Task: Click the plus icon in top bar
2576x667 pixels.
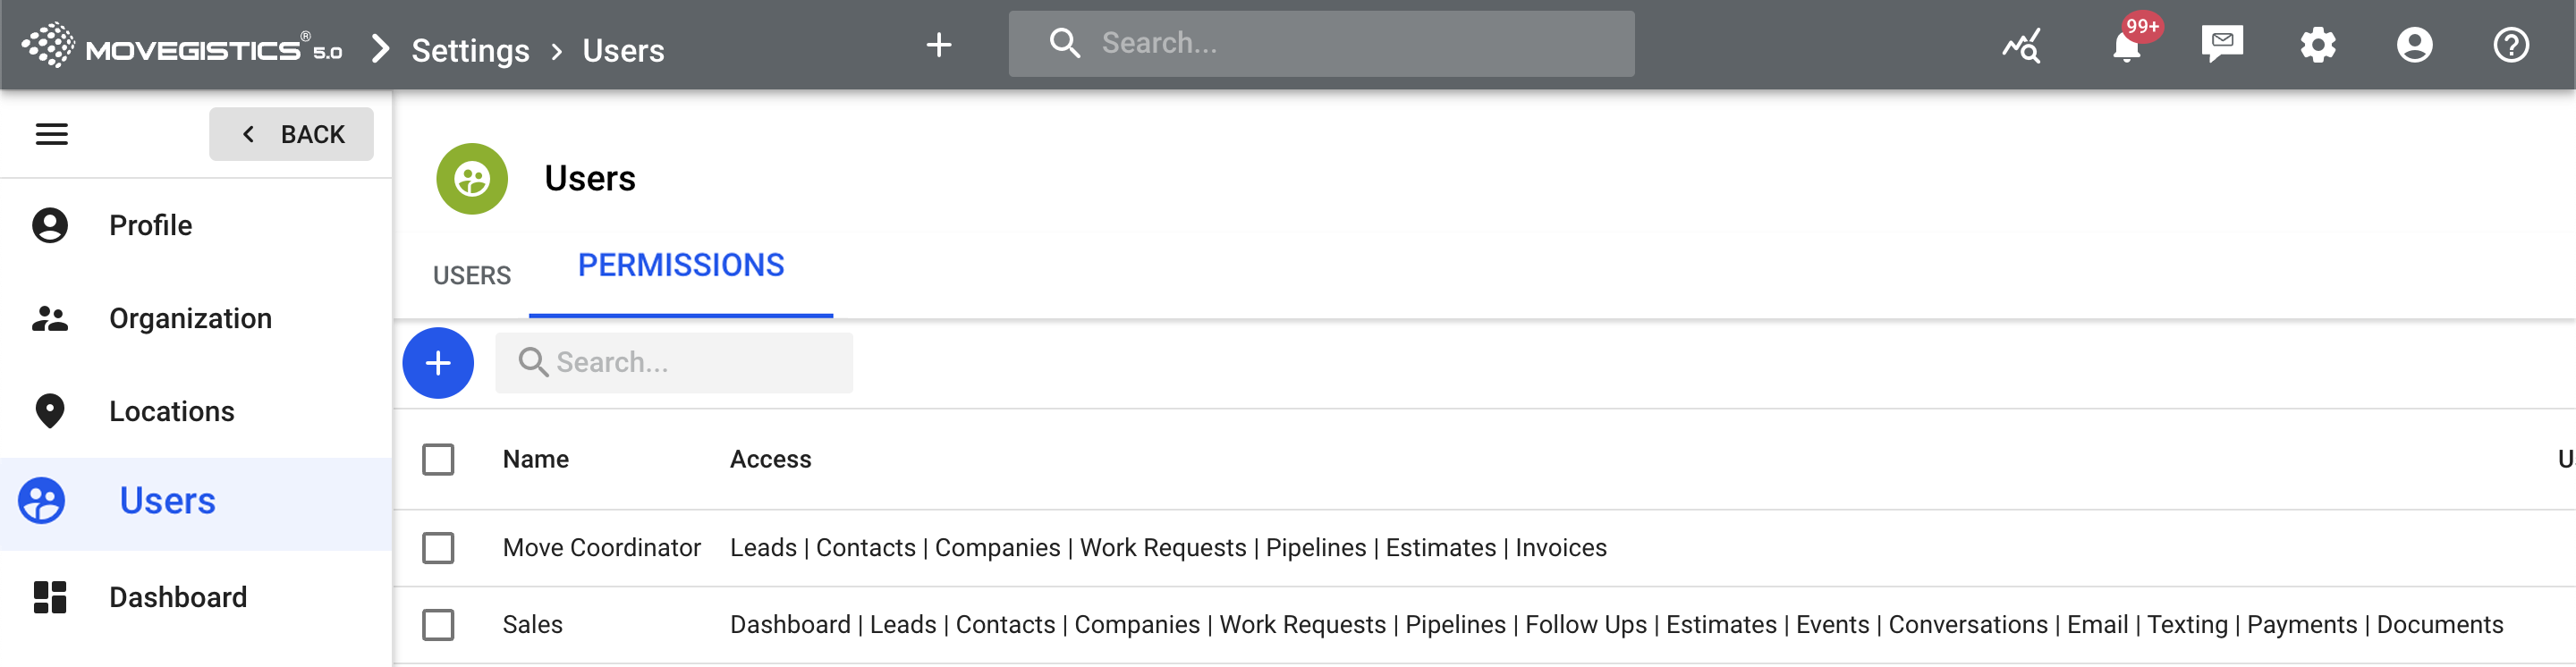Action: tap(938, 45)
